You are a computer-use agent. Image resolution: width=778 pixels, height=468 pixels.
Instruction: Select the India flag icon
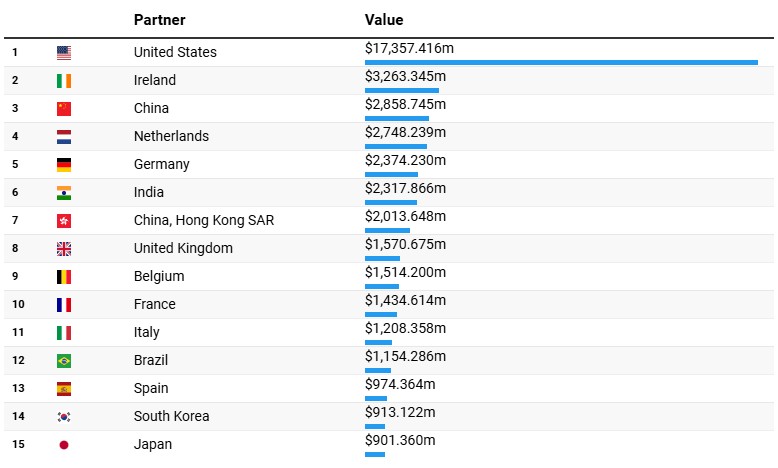64,193
